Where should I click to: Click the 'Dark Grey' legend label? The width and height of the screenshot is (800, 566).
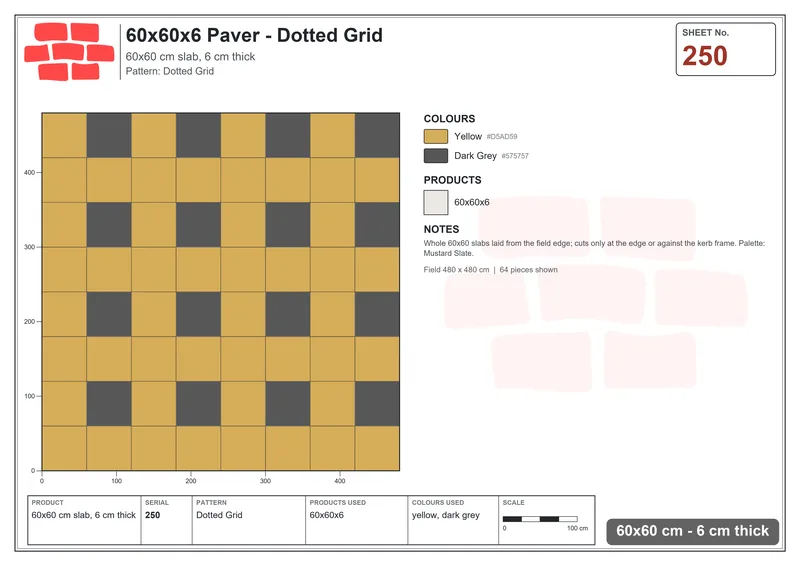[x=476, y=156]
